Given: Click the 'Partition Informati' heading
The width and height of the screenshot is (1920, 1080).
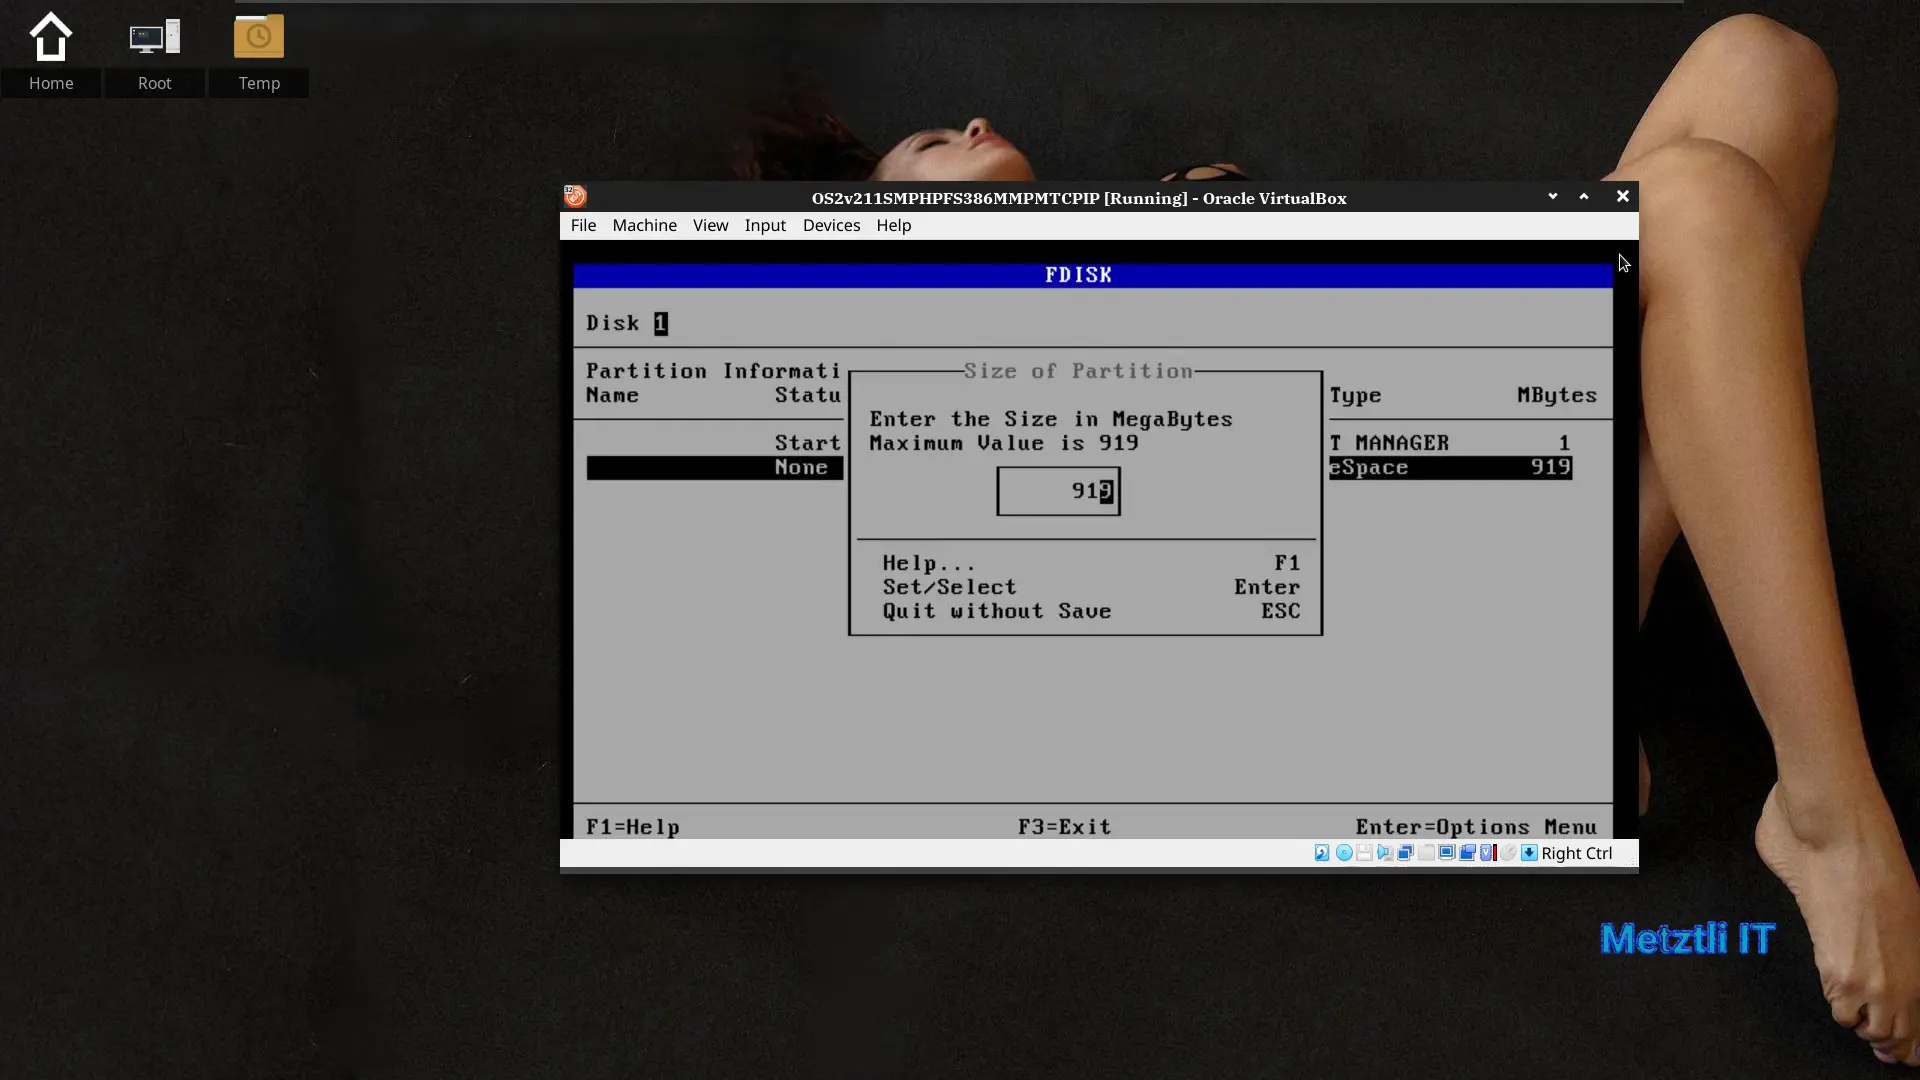Looking at the screenshot, I should click(x=713, y=371).
